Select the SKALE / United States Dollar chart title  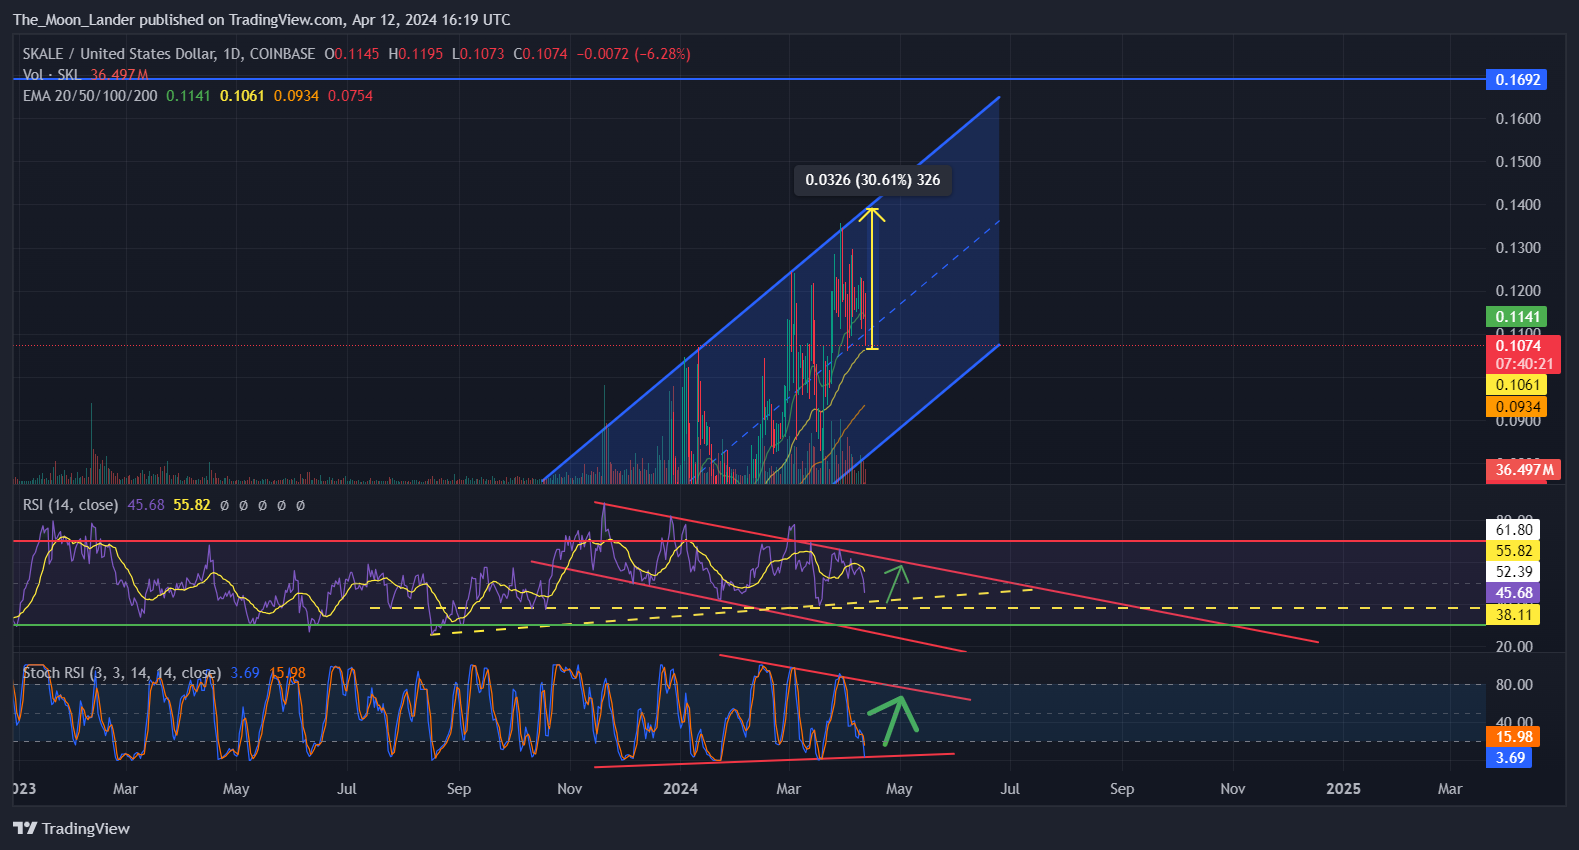(x=169, y=54)
